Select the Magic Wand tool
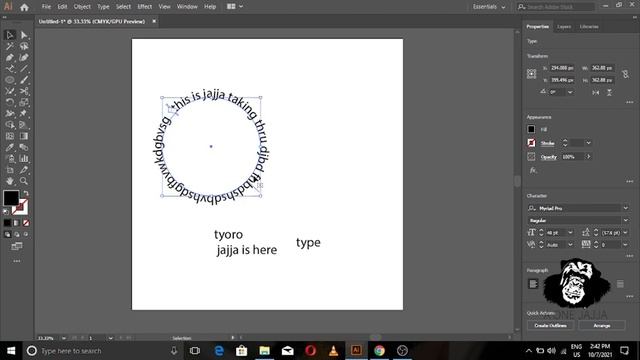The image size is (640, 360). (10, 46)
